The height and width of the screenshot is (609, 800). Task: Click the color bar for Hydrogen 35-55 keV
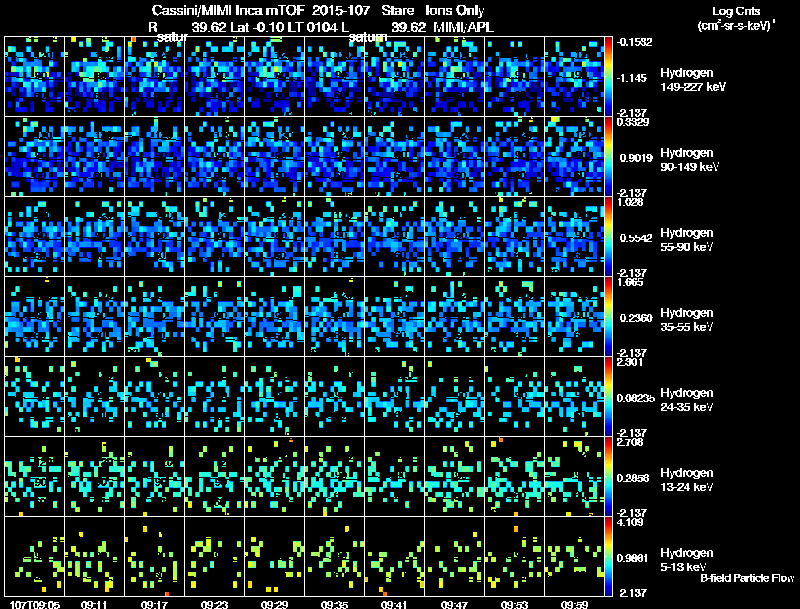pyautogui.click(x=608, y=317)
